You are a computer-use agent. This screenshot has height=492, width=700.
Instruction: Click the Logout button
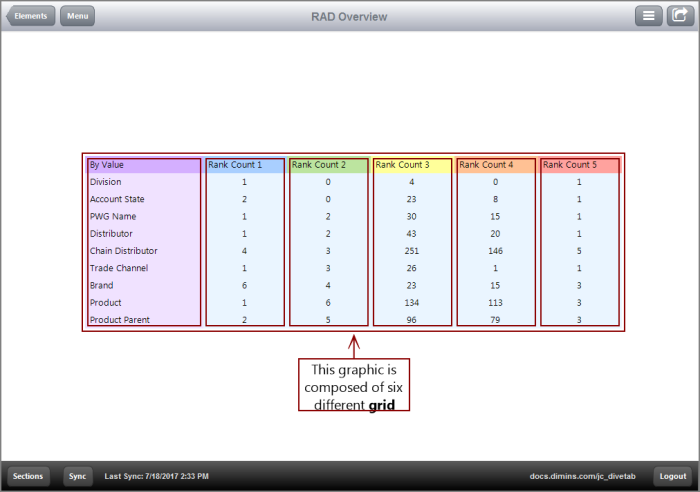tap(673, 476)
